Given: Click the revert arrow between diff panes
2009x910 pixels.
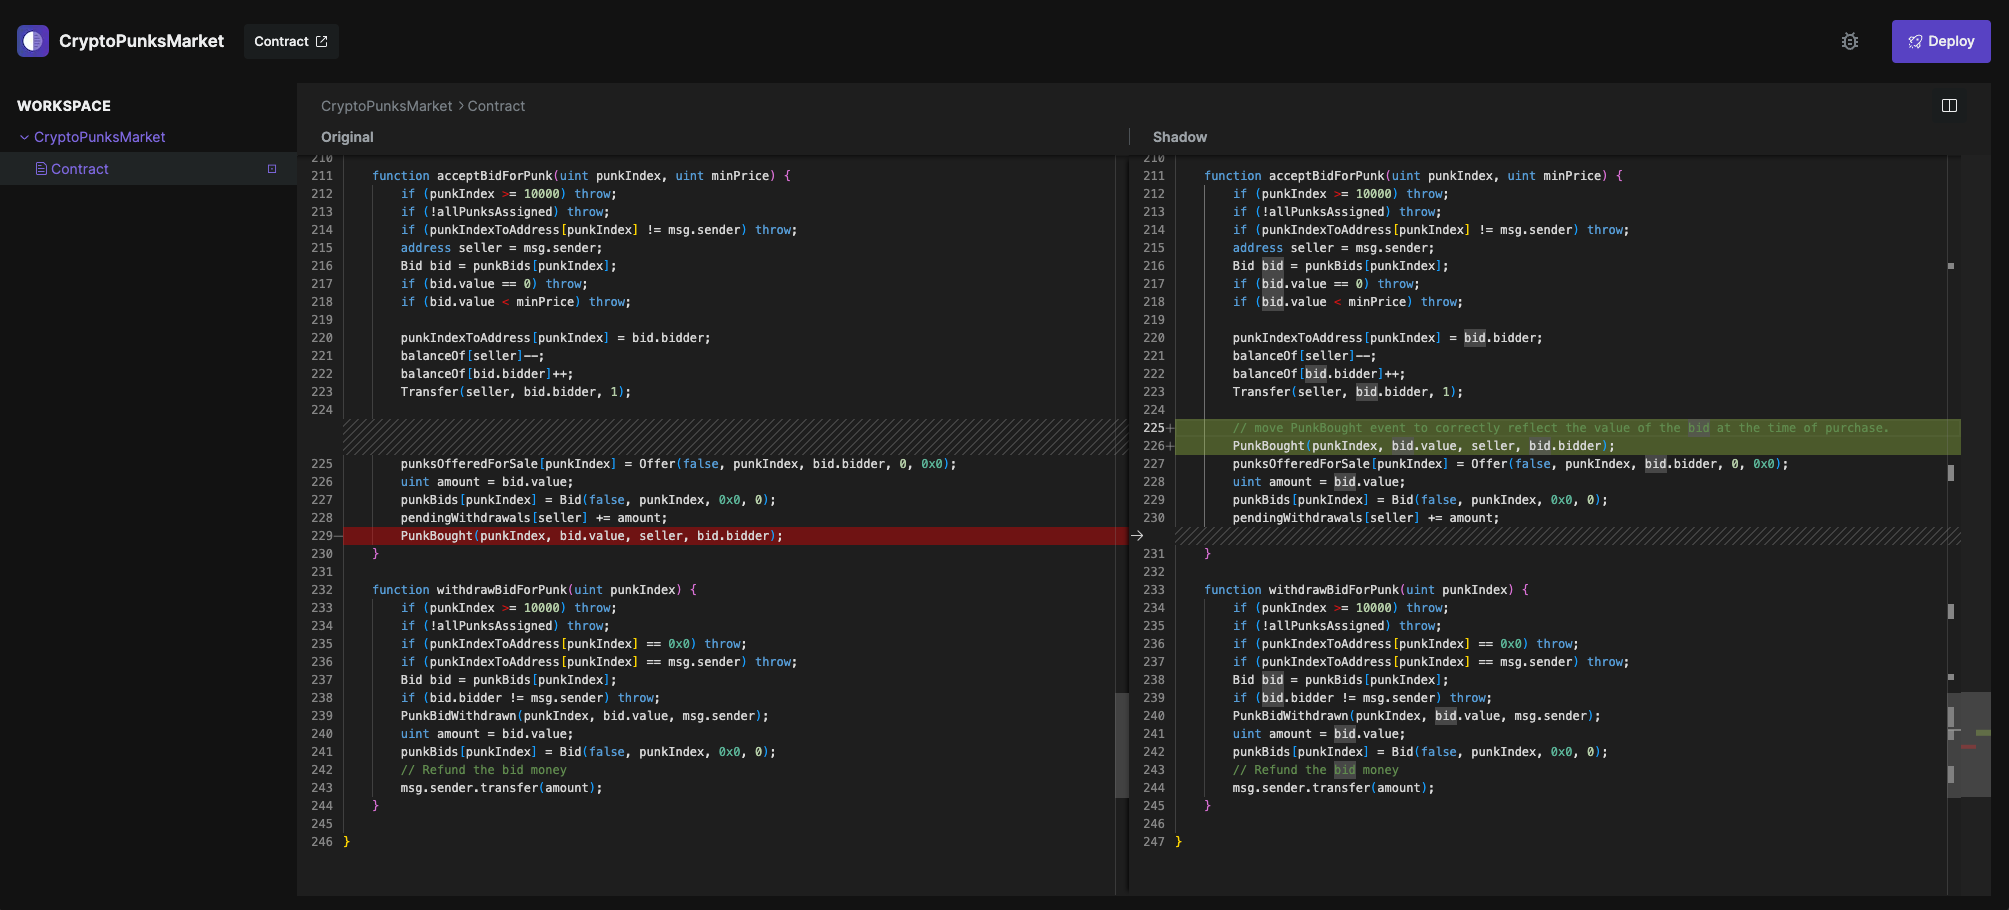Looking at the screenshot, I should click(x=1137, y=536).
